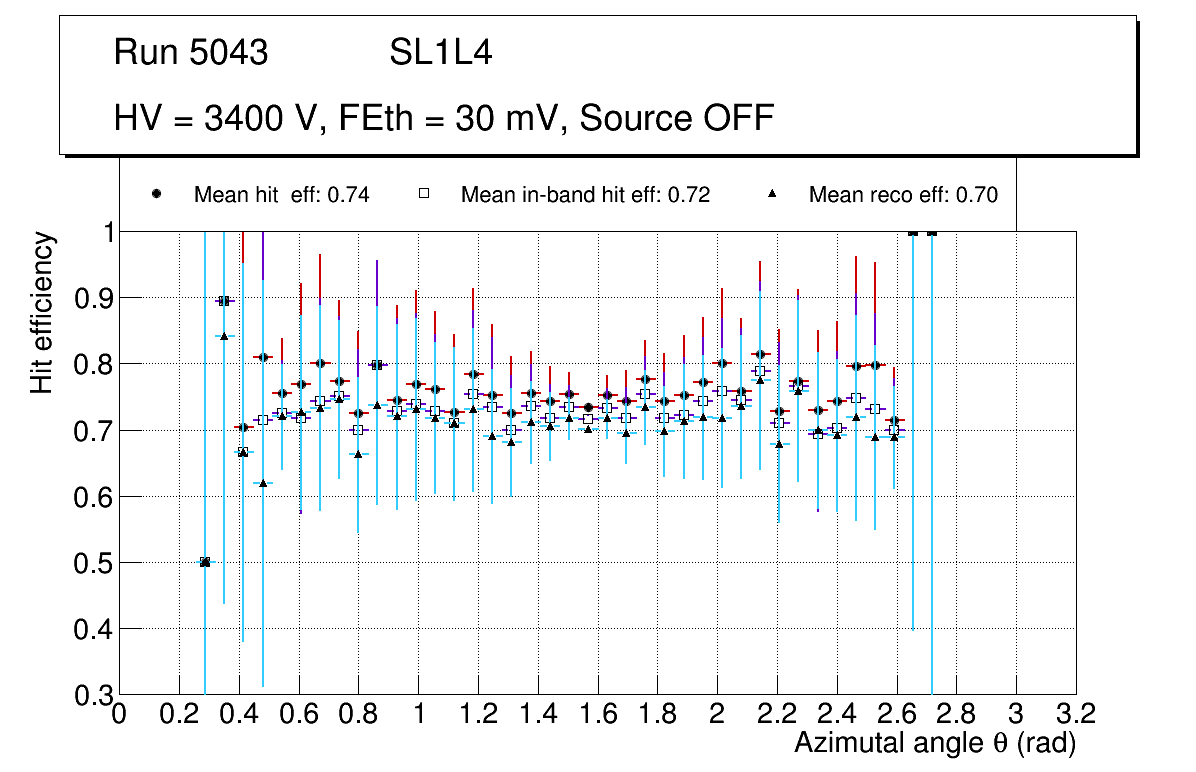1196x772 pixels.
Task: Click the 'SL1L4' label in the title box
Action: (440, 53)
